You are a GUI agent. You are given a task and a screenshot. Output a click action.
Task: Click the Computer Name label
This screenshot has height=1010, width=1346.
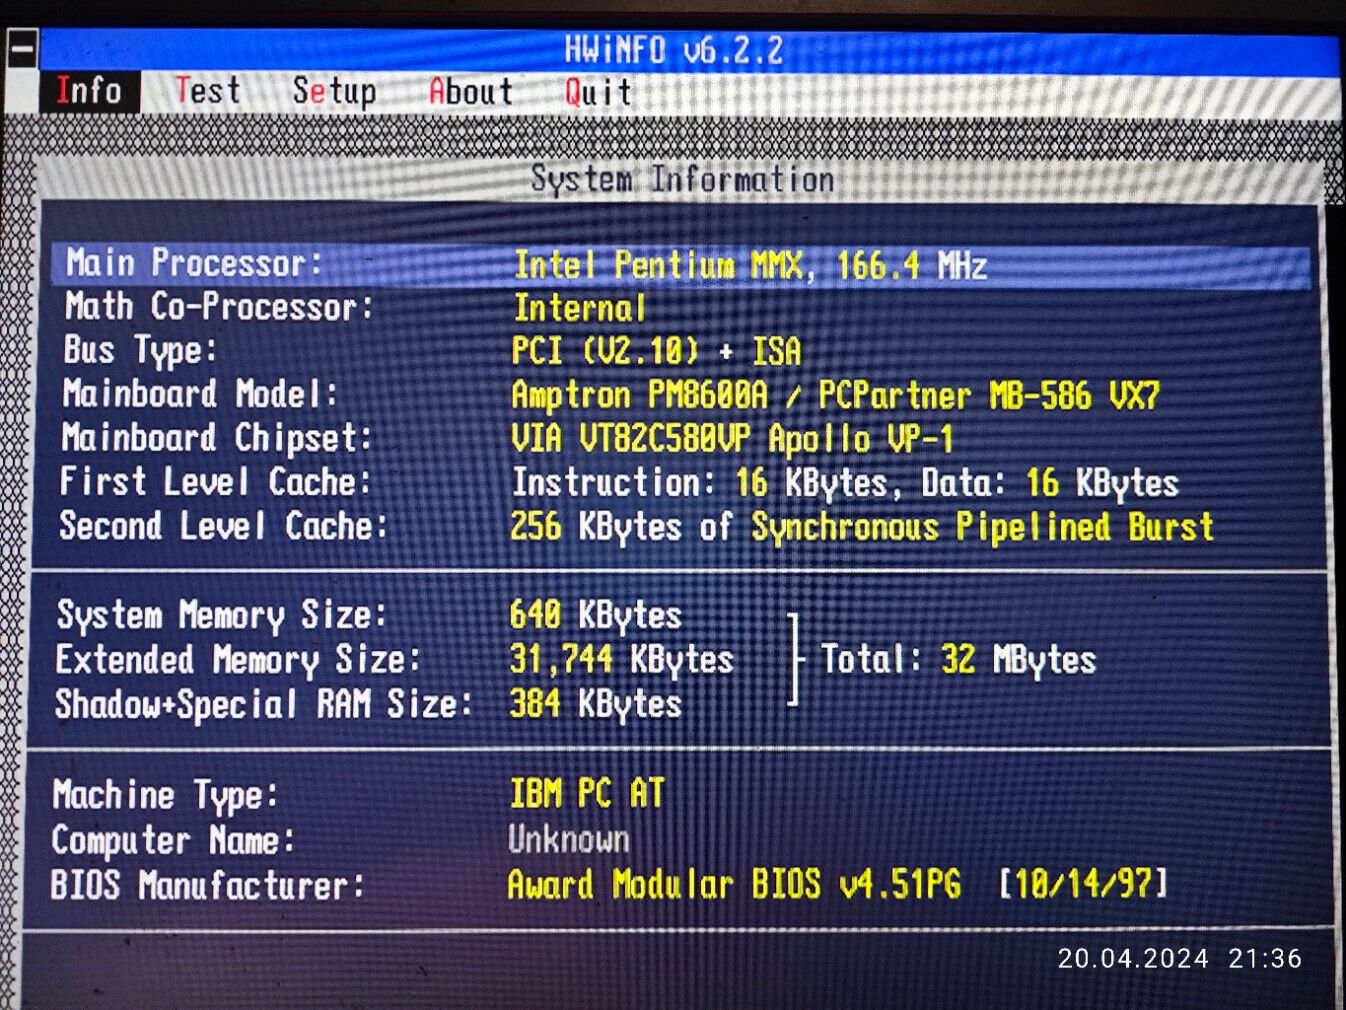(x=173, y=840)
